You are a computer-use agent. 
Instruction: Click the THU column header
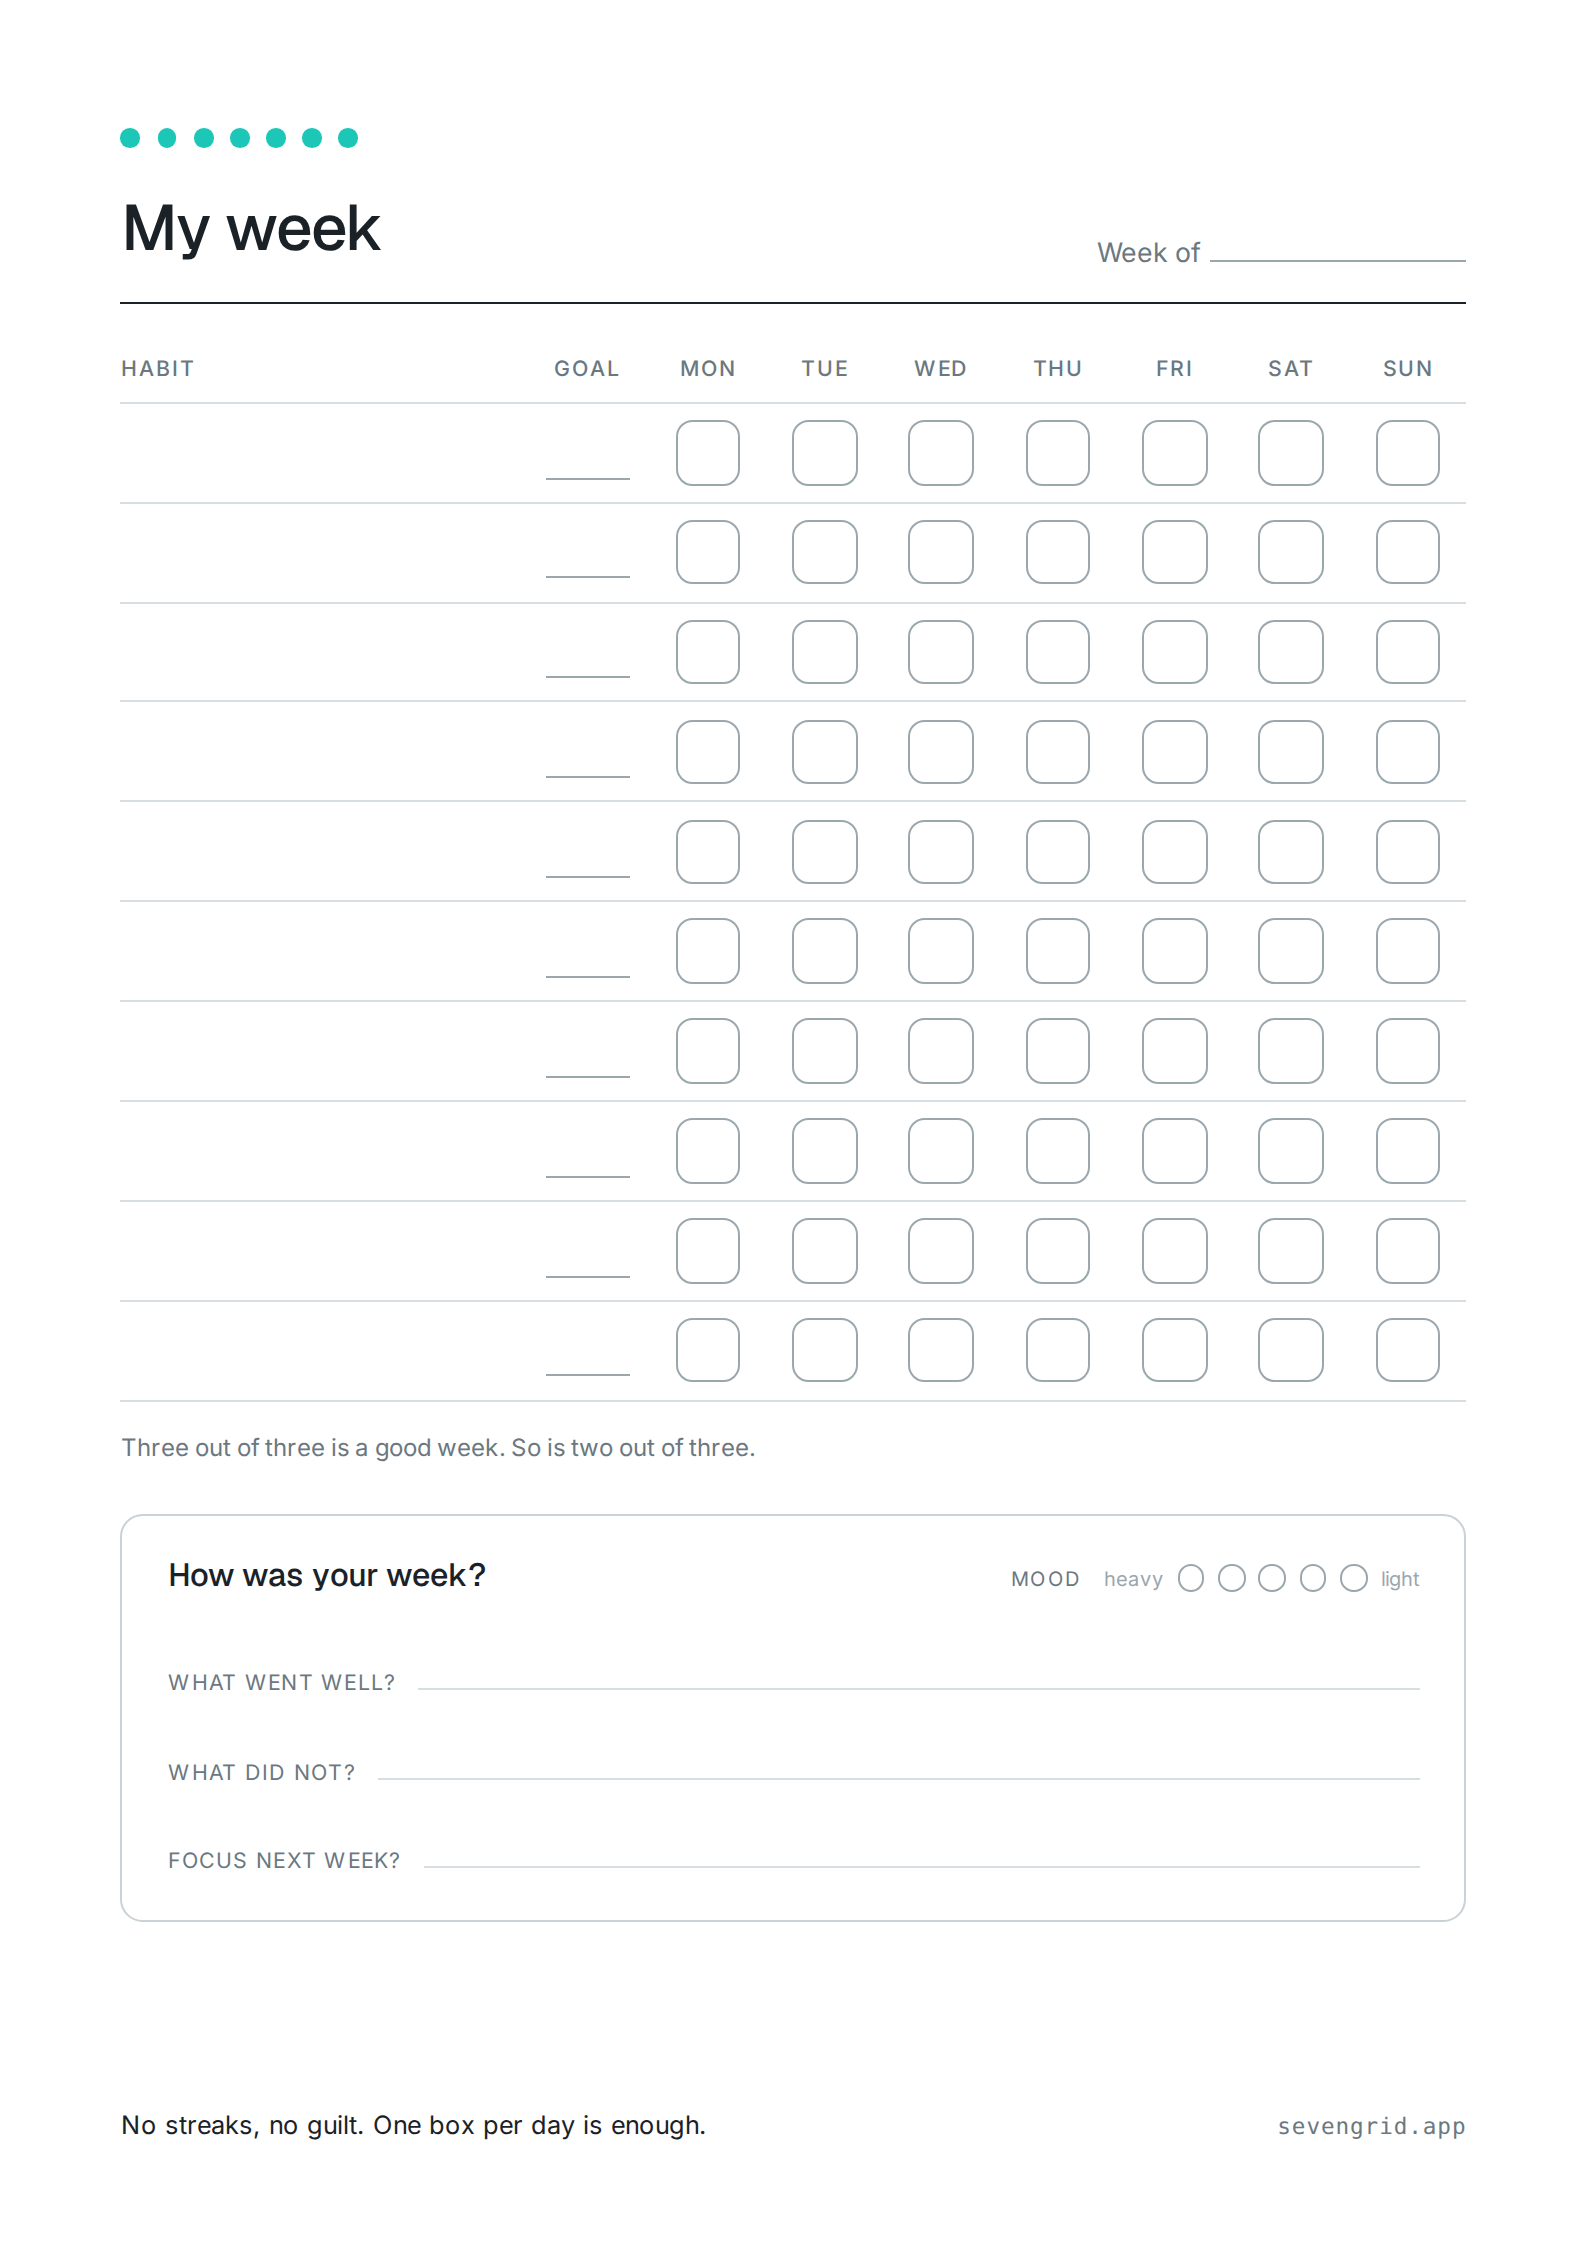click(x=1057, y=369)
